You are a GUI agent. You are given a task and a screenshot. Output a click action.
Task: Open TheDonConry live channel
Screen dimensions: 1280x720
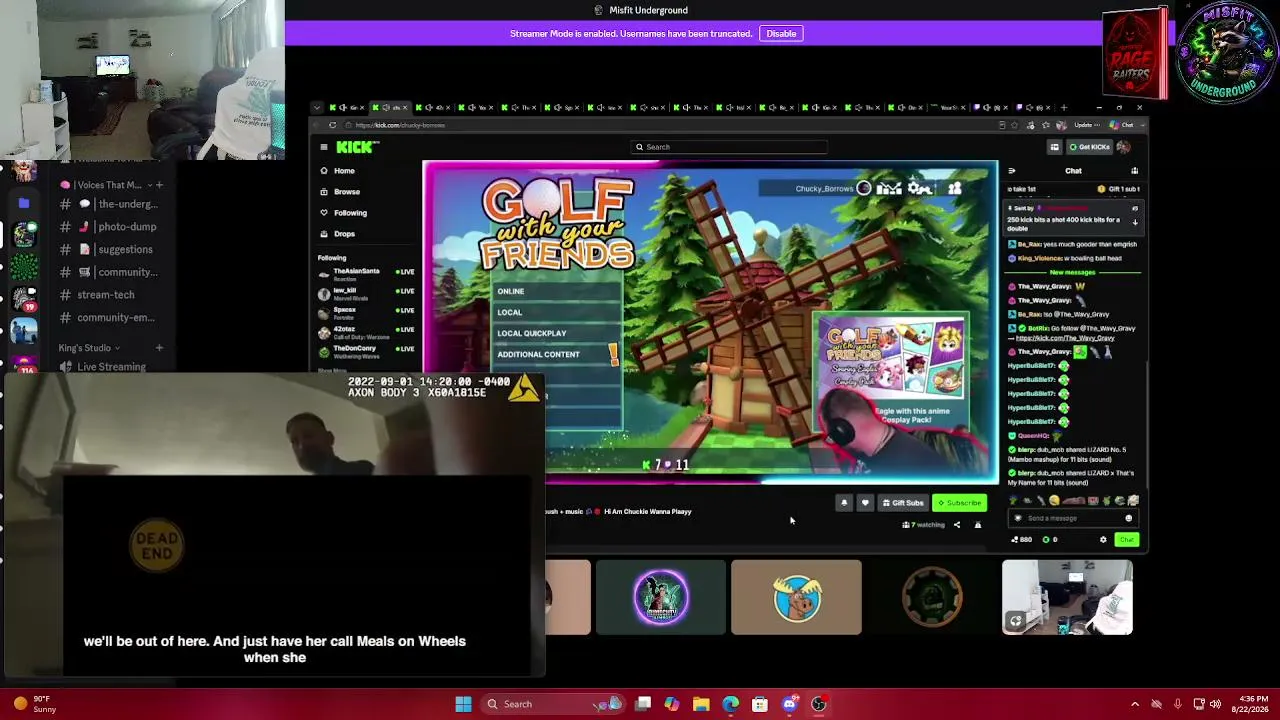[x=366, y=350]
